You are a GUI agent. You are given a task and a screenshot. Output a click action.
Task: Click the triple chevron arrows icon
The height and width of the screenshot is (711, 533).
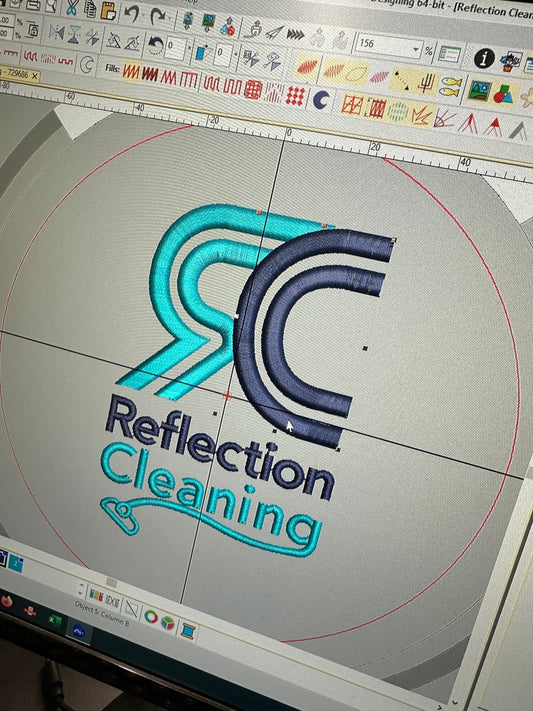pyautogui.click(x=295, y=35)
